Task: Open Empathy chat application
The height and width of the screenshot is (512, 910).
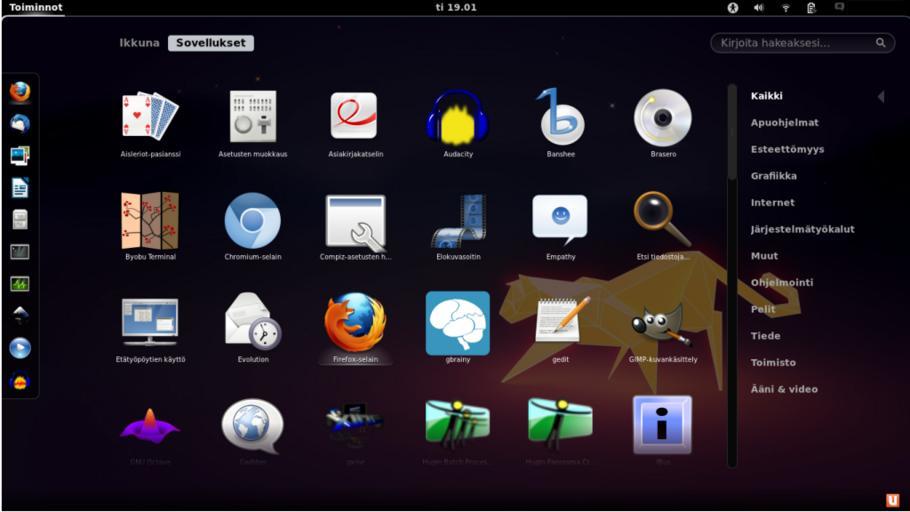Action: pyautogui.click(x=560, y=222)
